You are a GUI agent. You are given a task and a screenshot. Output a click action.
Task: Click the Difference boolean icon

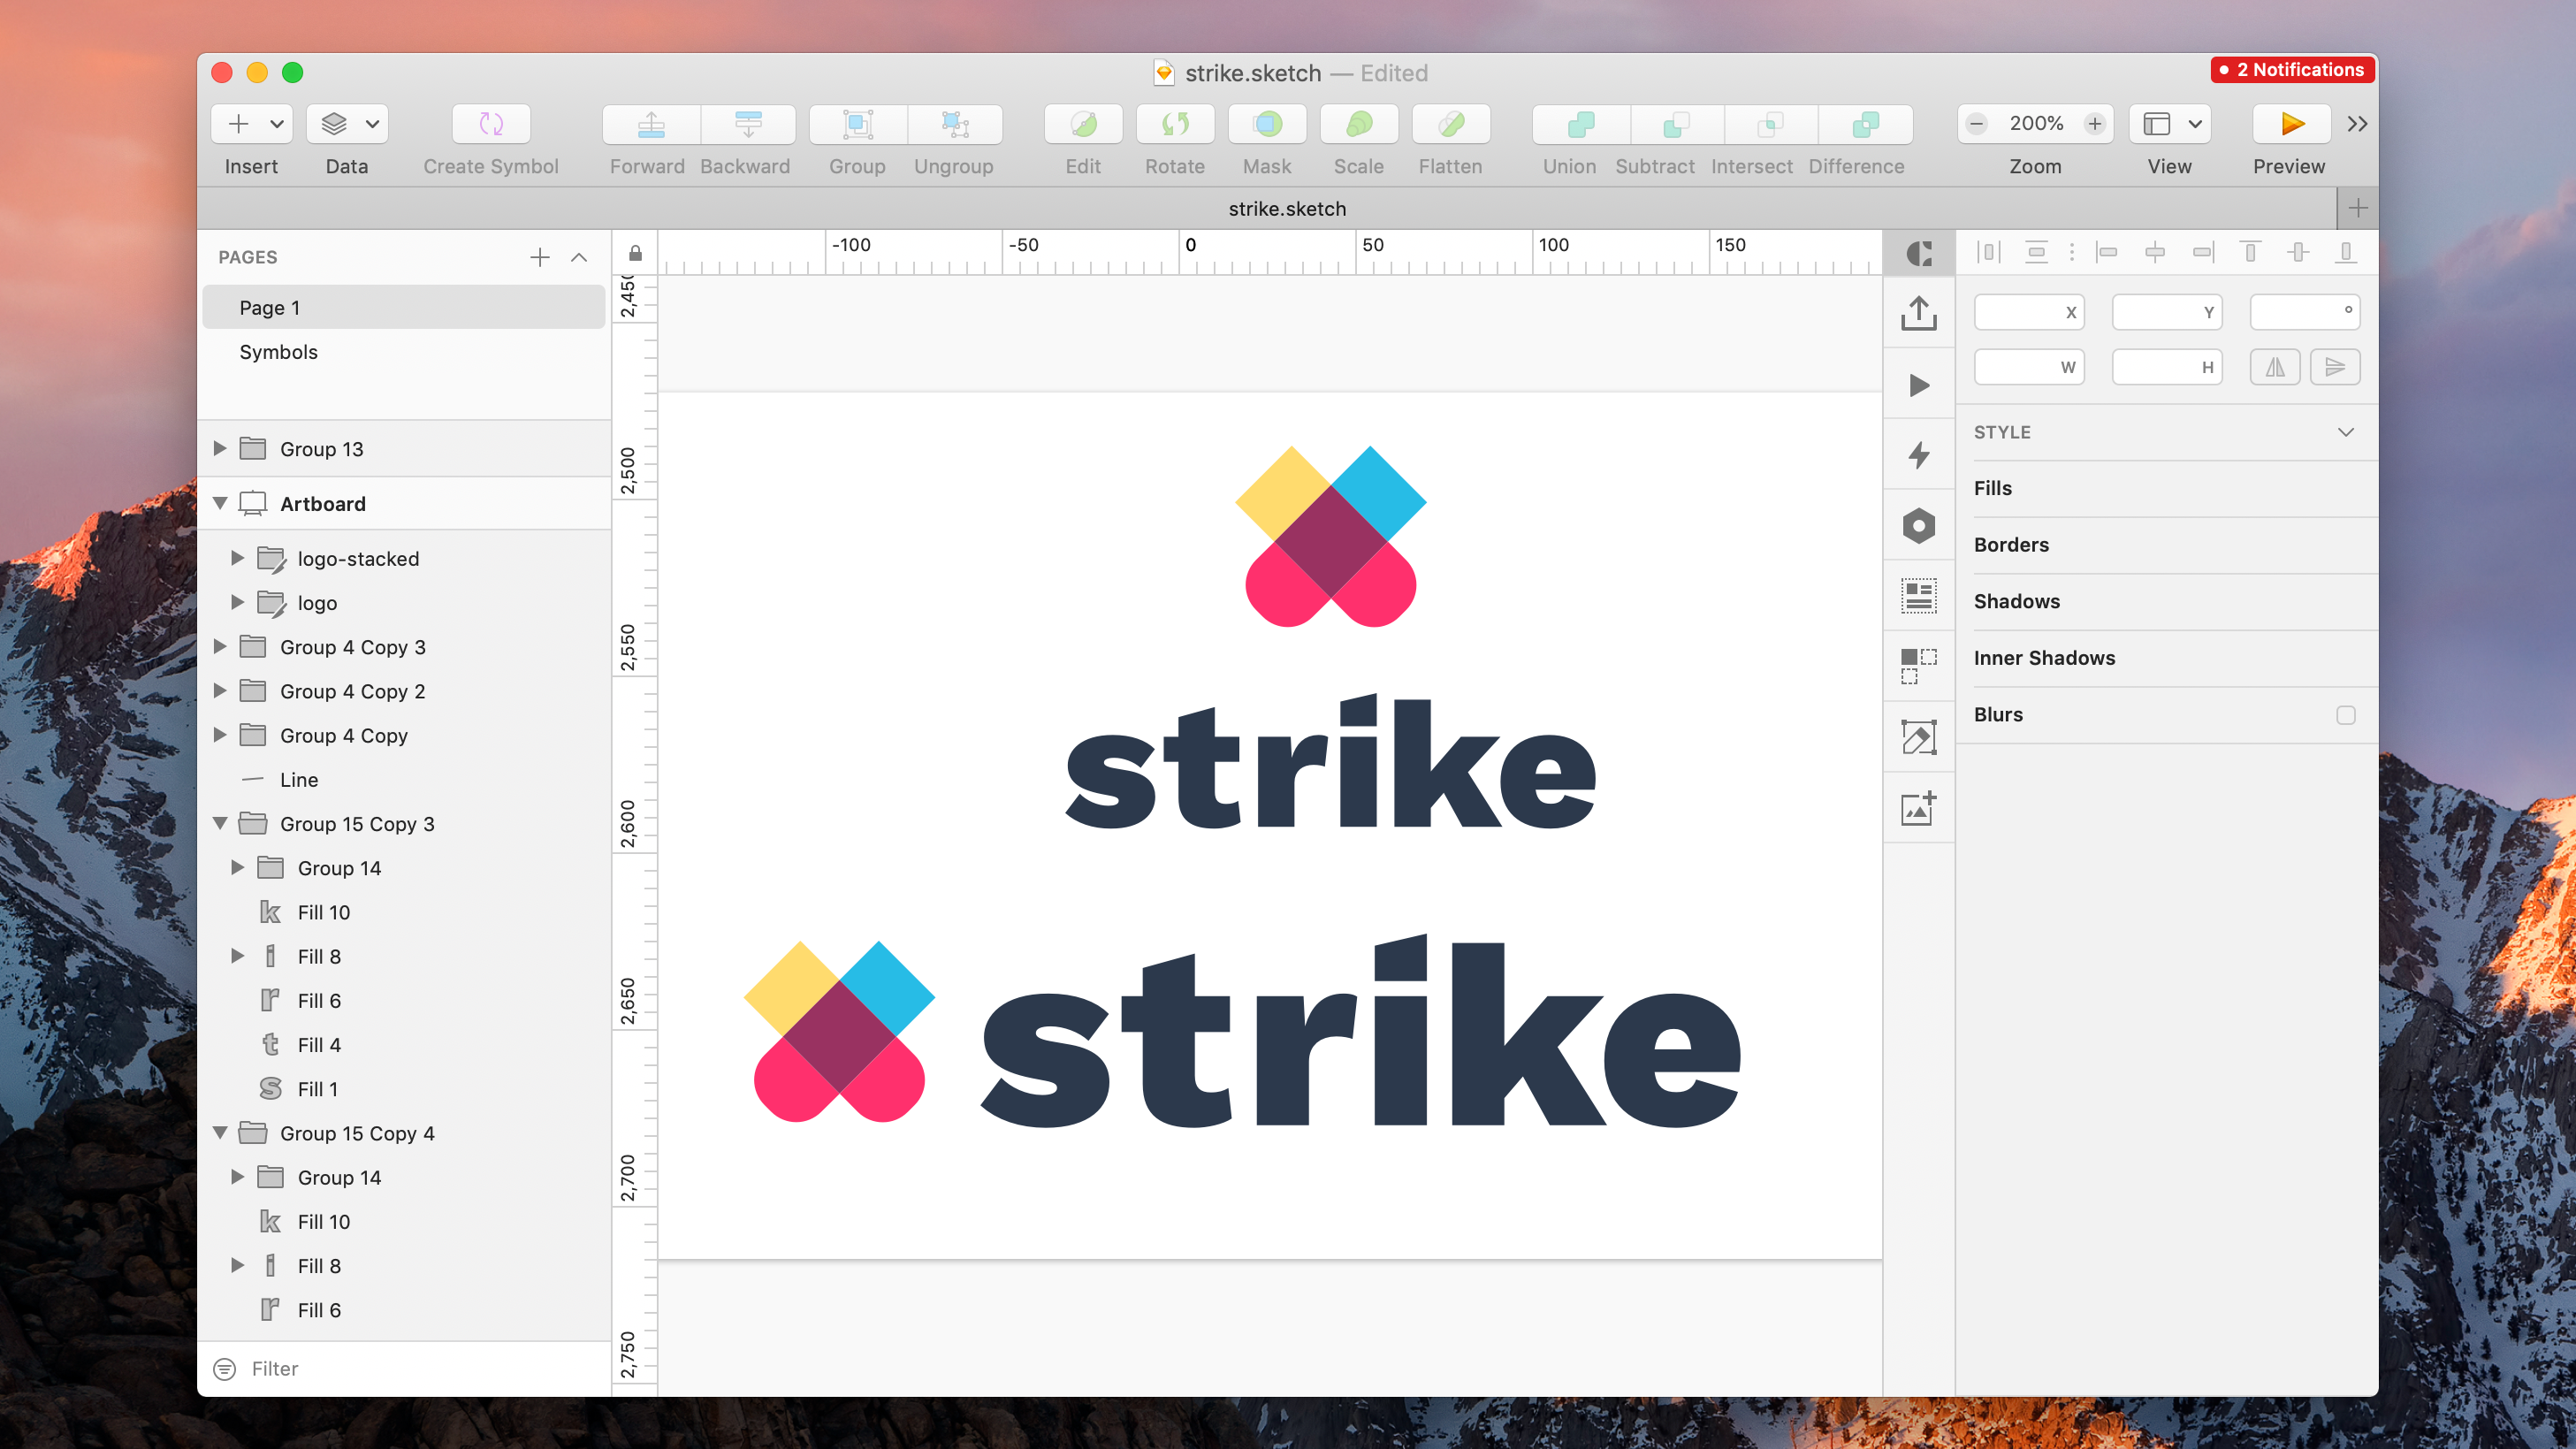(x=1865, y=124)
